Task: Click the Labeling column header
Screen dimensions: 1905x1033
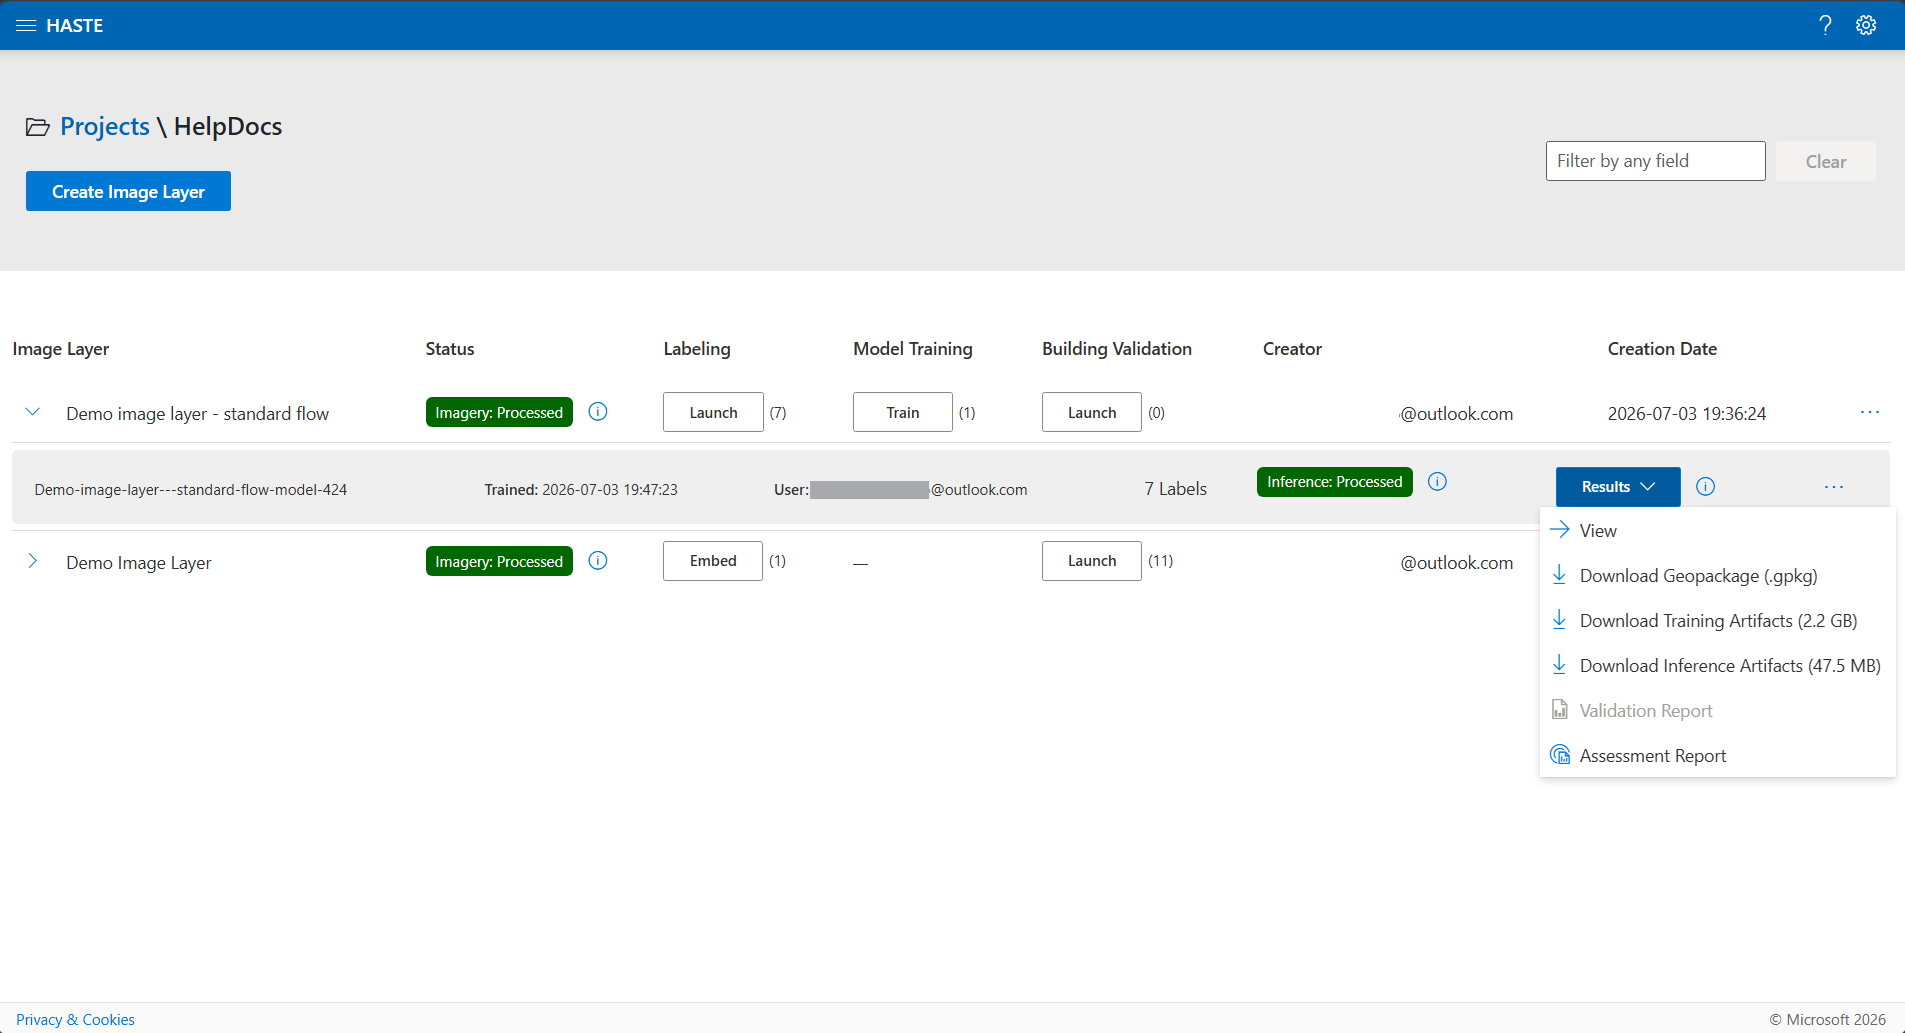Action: [x=697, y=349]
